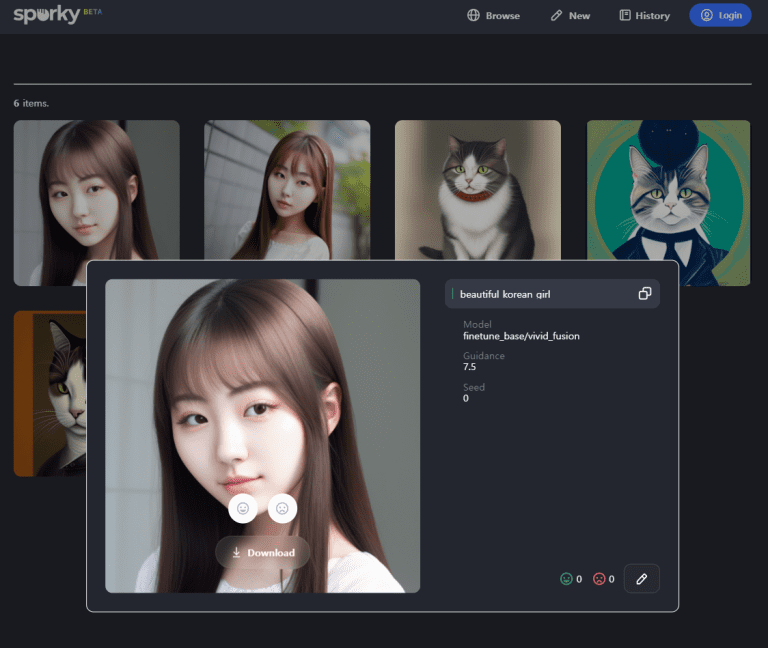Open the cat with red collar thumbnail
The image size is (768, 648).
(x=477, y=188)
